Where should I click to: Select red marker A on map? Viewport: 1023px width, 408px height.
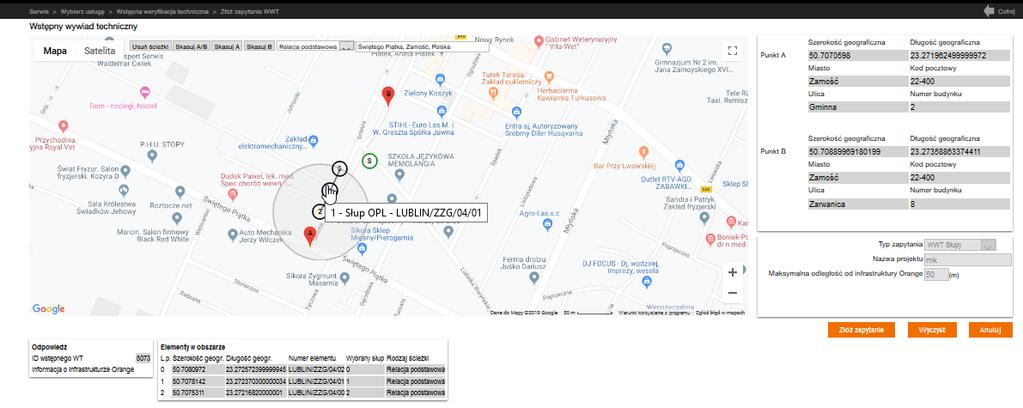tap(311, 235)
